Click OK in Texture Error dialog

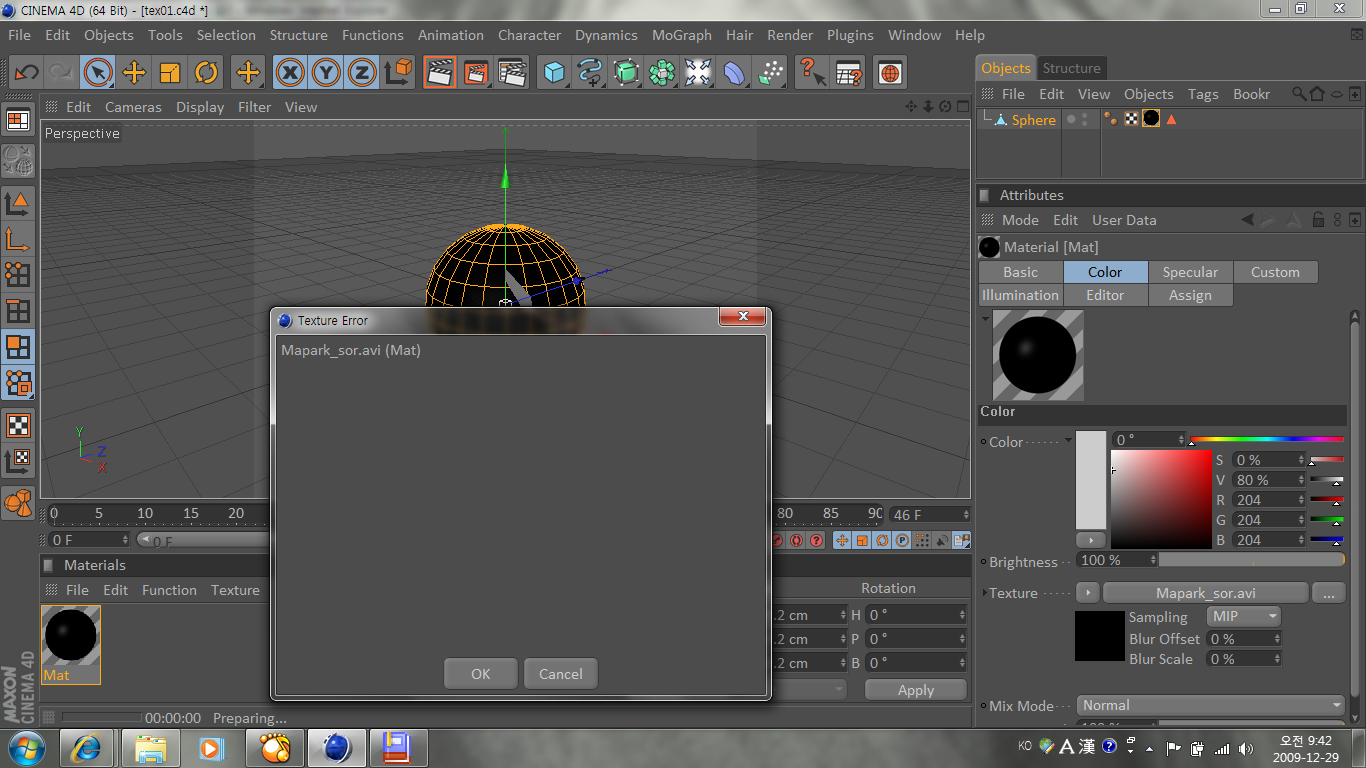pos(481,674)
